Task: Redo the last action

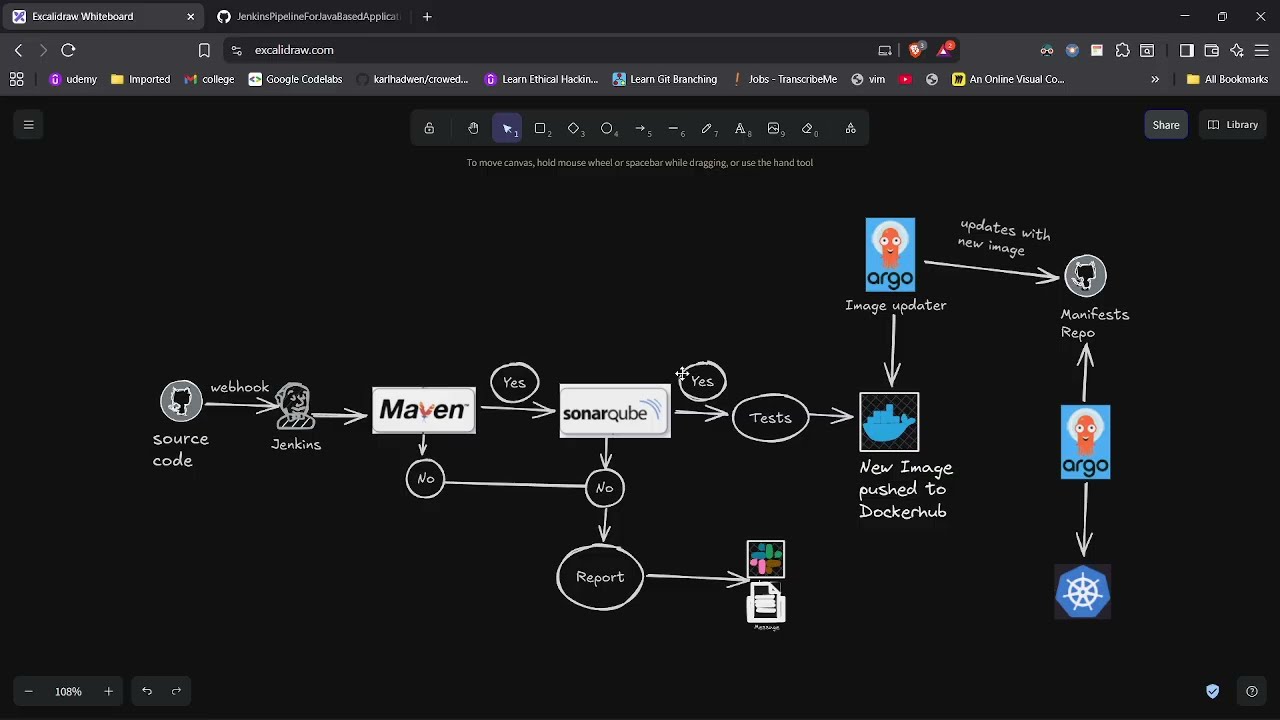Action: coord(176,691)
